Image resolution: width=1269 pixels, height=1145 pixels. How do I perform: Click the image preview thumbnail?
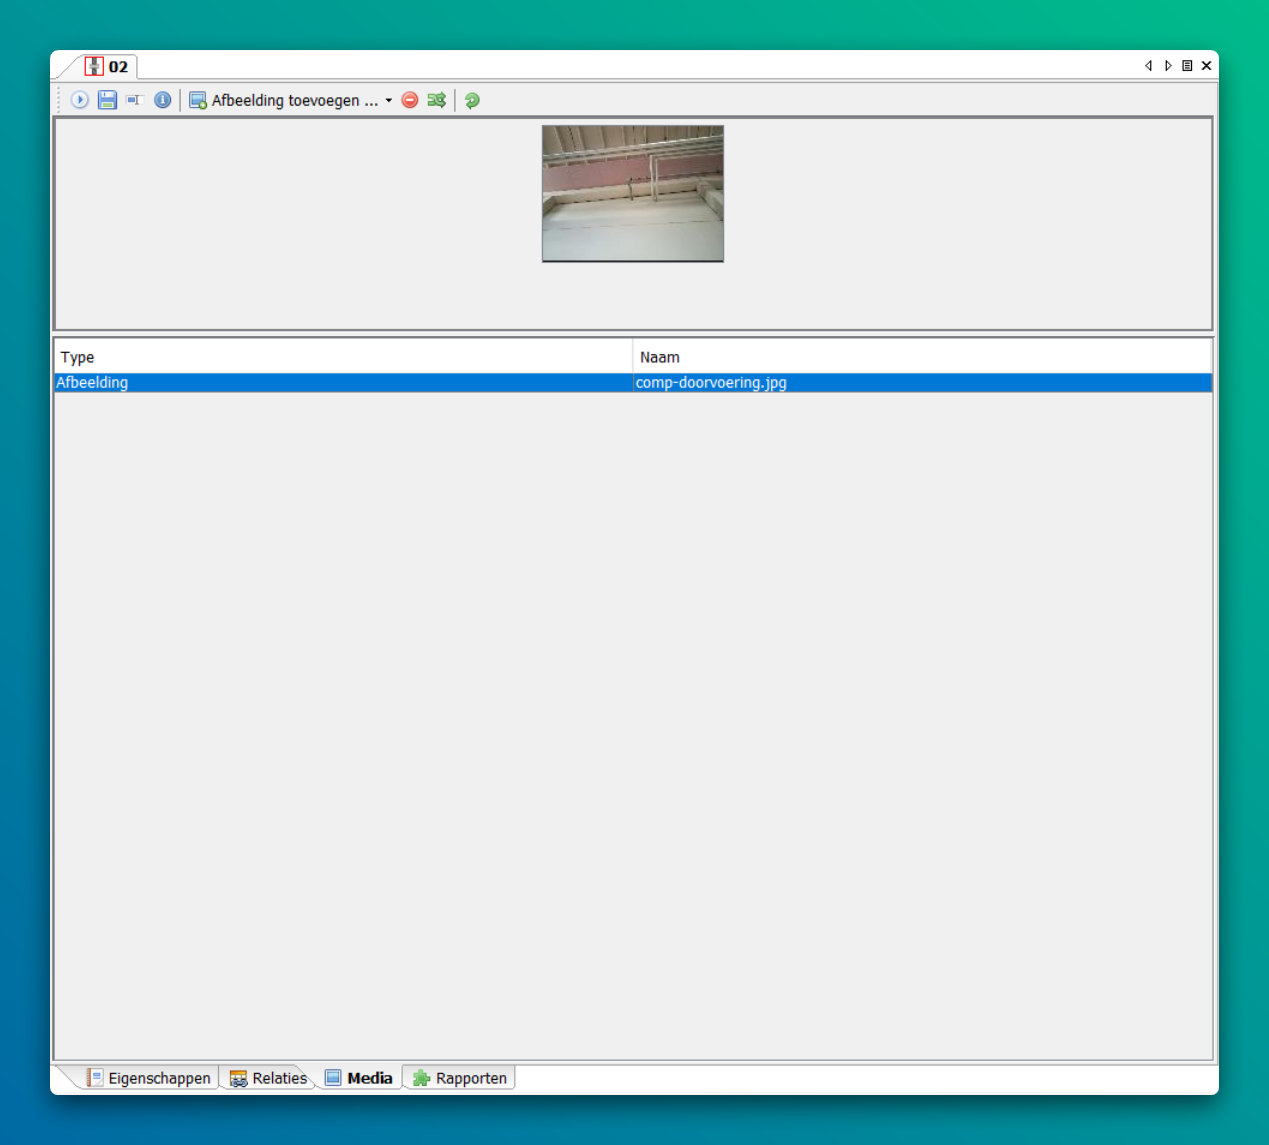pyautogui.click(x=632, y=193)
